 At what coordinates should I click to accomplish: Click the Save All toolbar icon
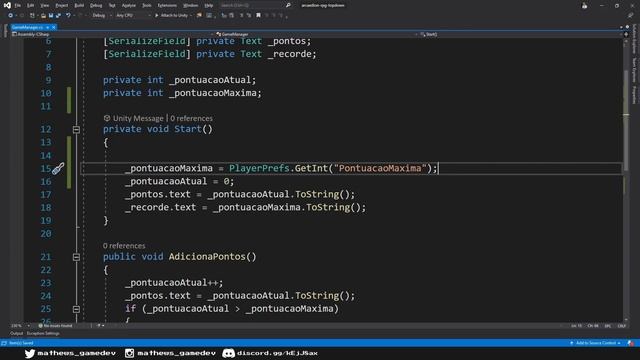[x=58, y=16]
